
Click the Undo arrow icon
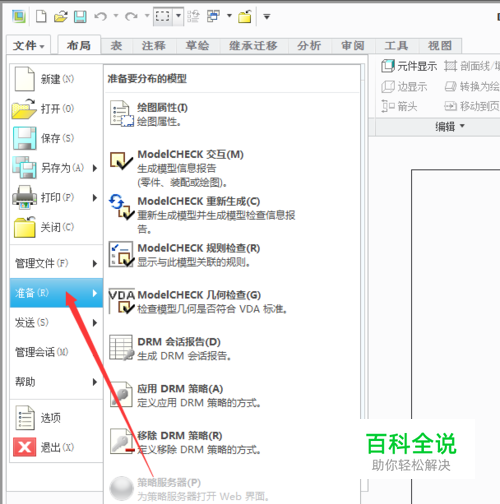point(100,16)
